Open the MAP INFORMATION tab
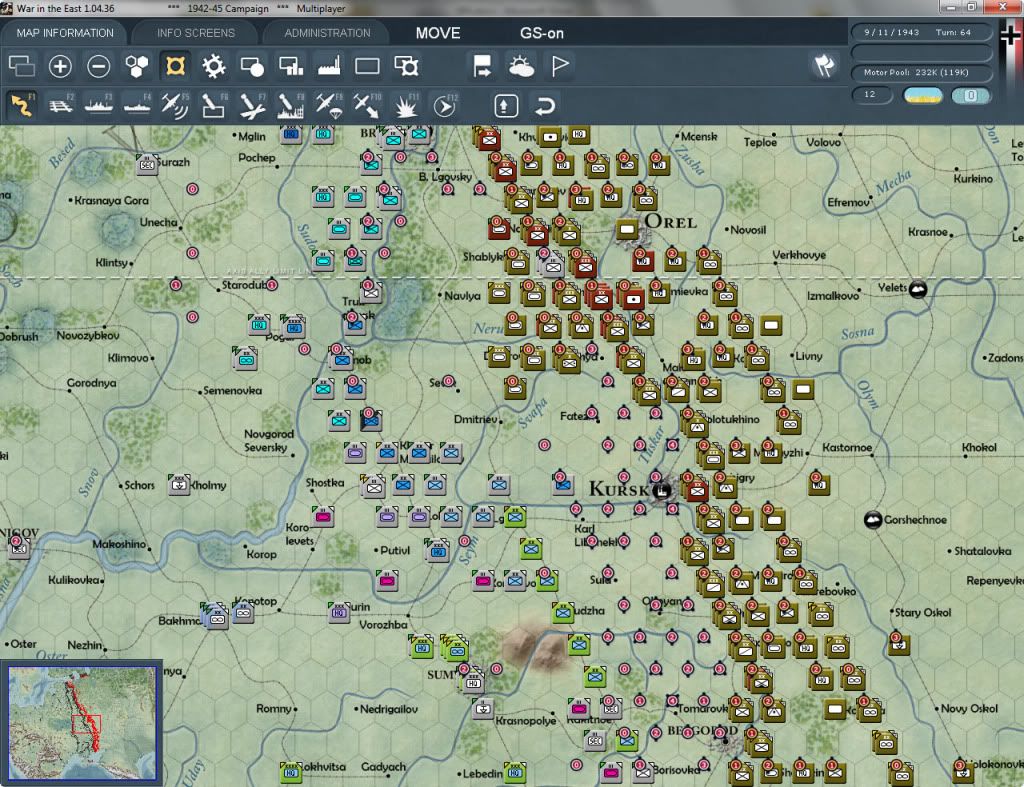 tap(65, 33)
